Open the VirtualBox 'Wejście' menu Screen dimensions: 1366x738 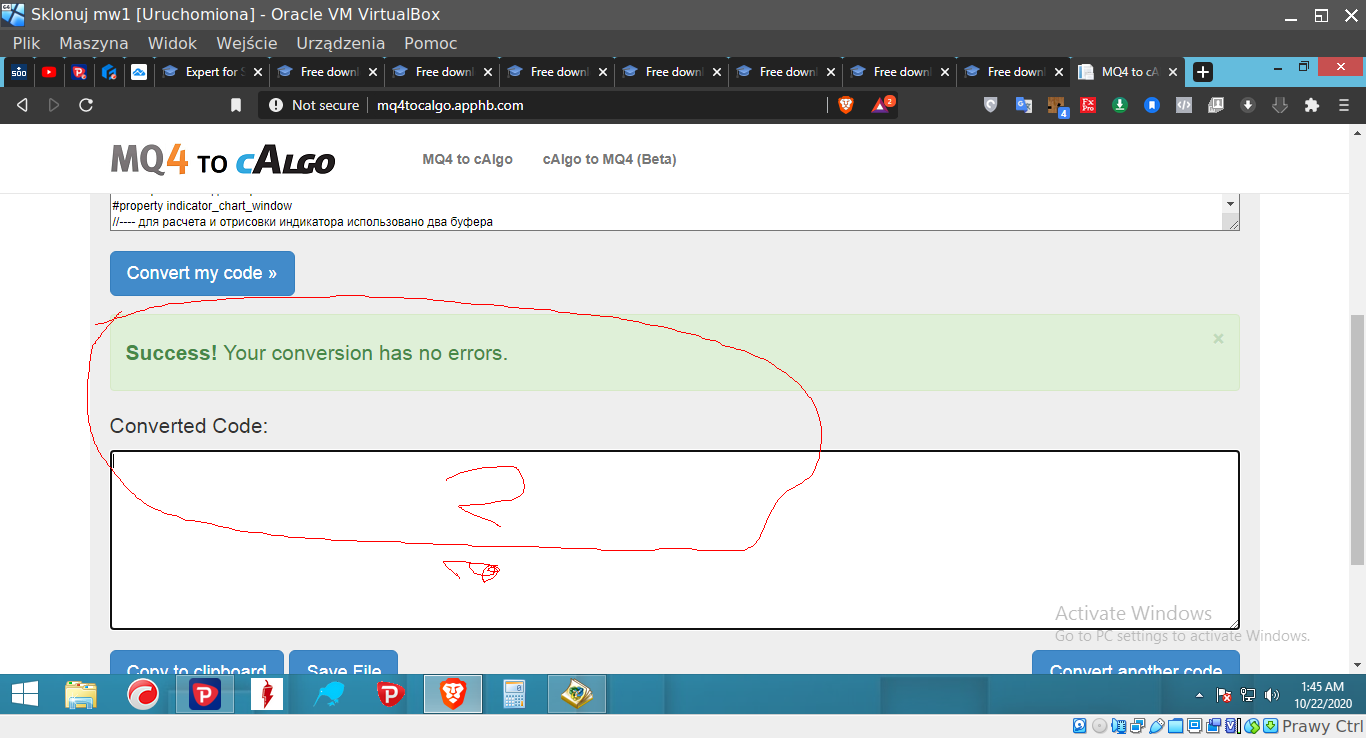pyautogui.click(x=247, y=43)
